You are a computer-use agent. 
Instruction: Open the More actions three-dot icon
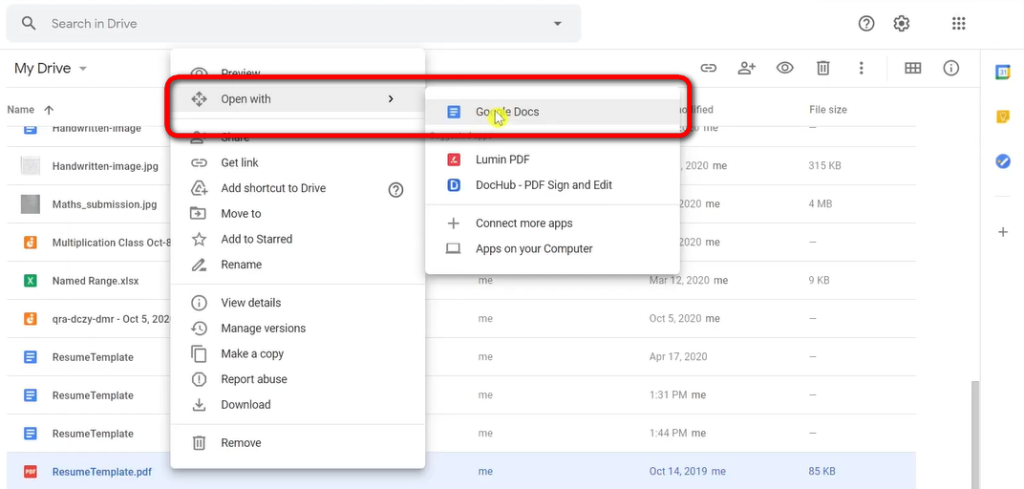coord(861,68)
